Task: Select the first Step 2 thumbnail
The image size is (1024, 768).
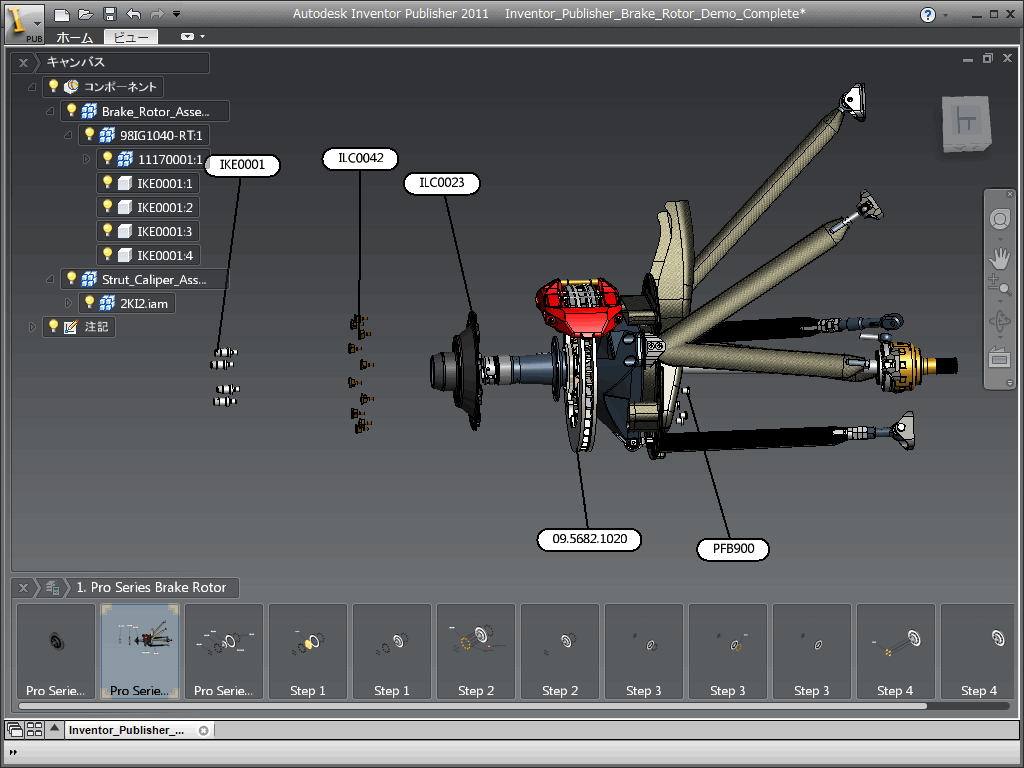Action: [475, 651]
